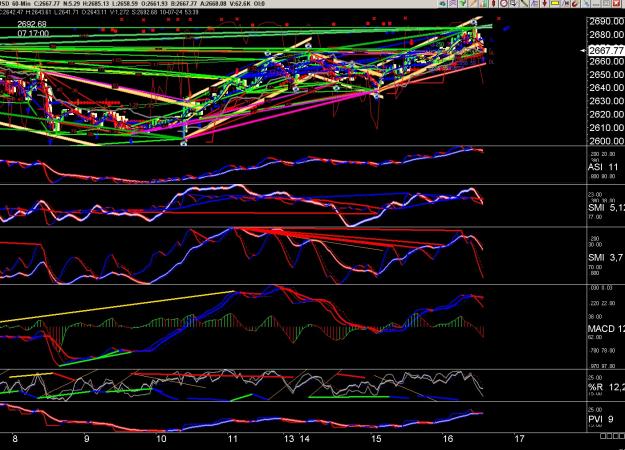Screen dimensions: 625x450
Task: Click the green arrow toolbar icon
Action: click(463, 4)
